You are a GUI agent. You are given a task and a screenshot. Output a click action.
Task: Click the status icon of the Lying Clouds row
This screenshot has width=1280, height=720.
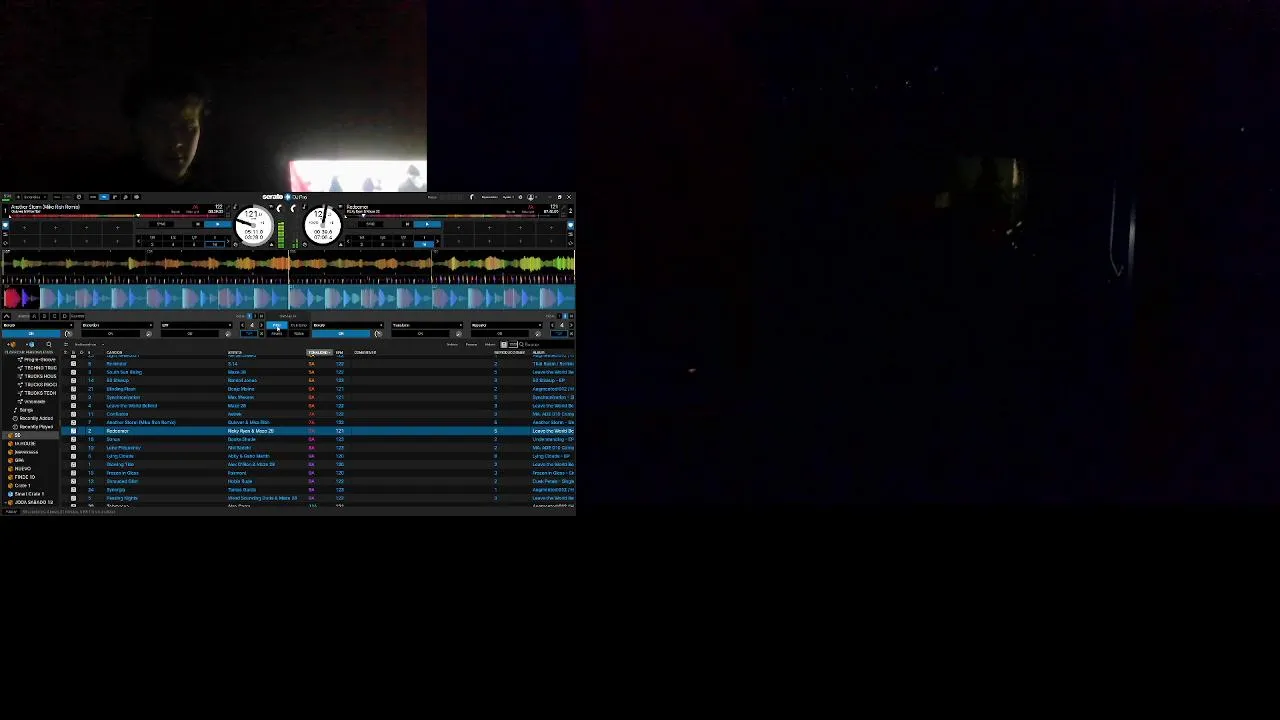tap(73, 456)
